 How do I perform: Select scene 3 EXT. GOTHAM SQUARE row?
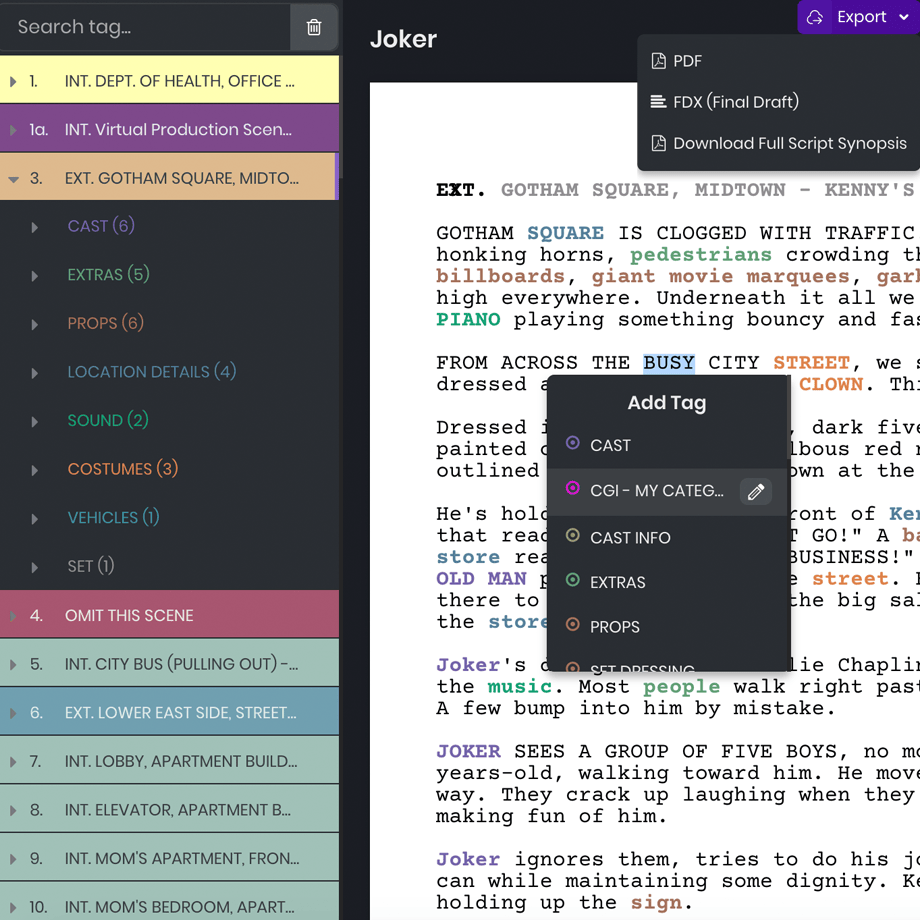tap(170, 177)
